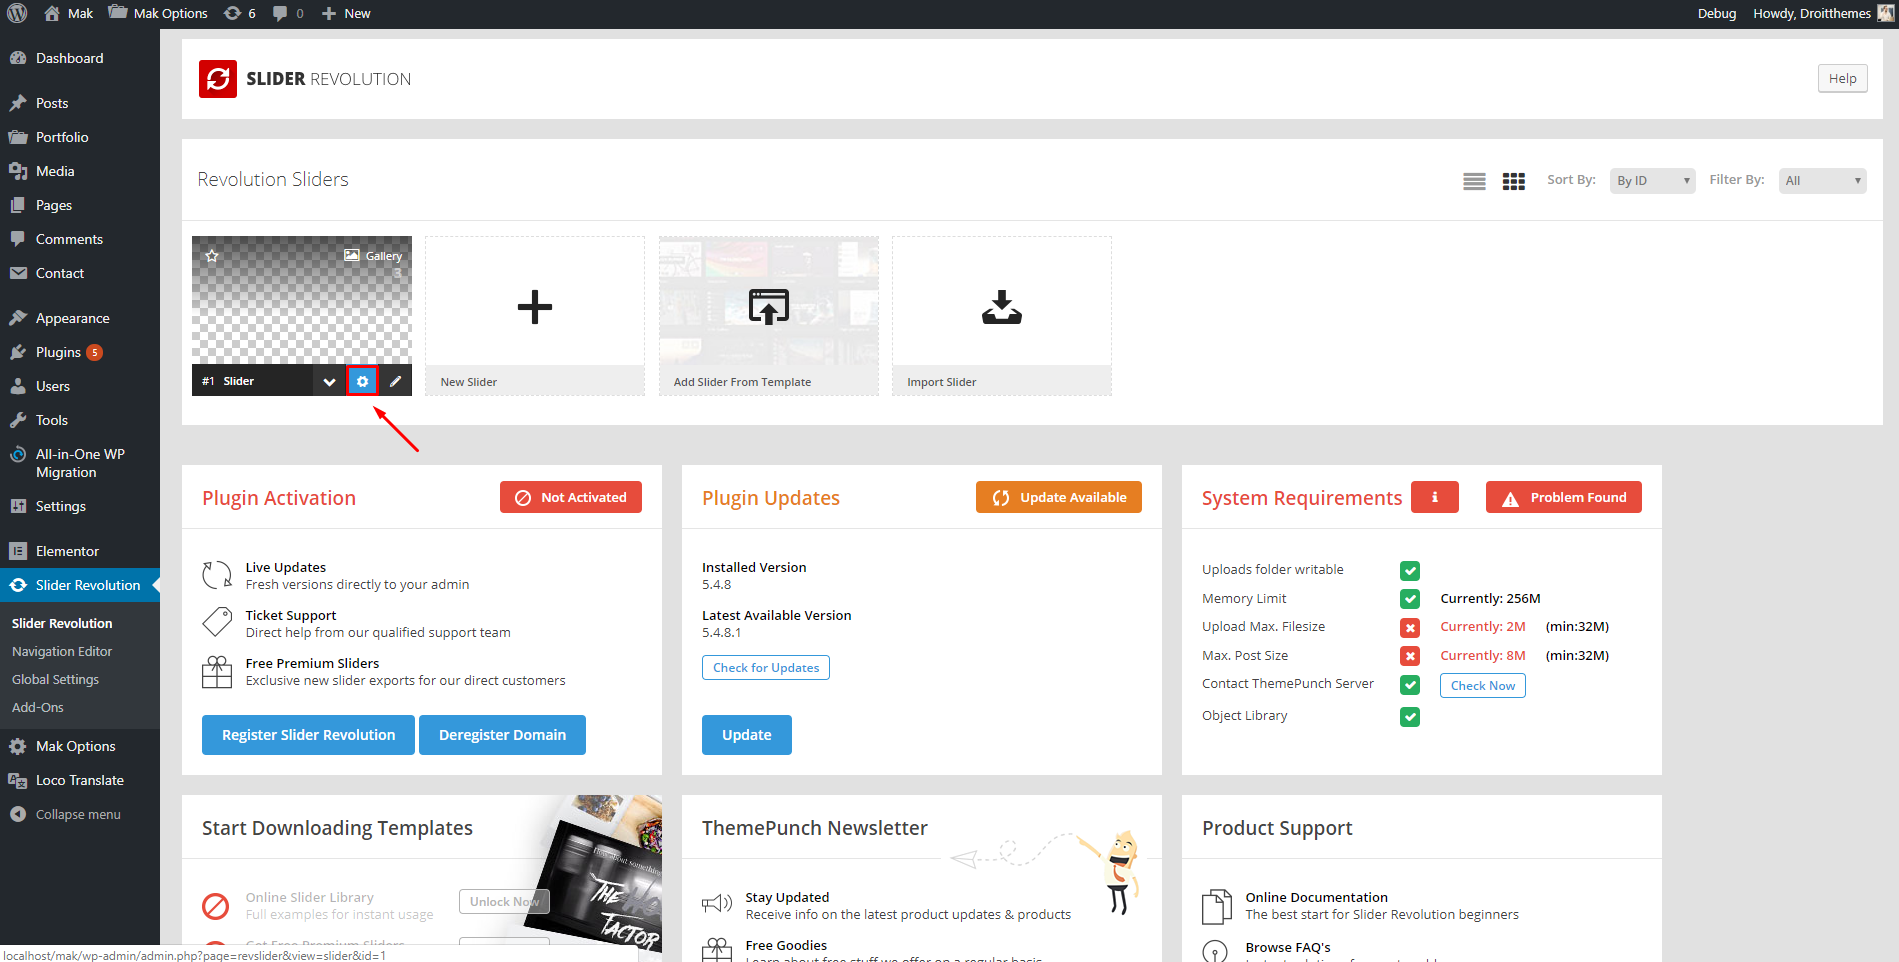
Task: Go to Posts in the sidebar
Action: pos(80,103)
